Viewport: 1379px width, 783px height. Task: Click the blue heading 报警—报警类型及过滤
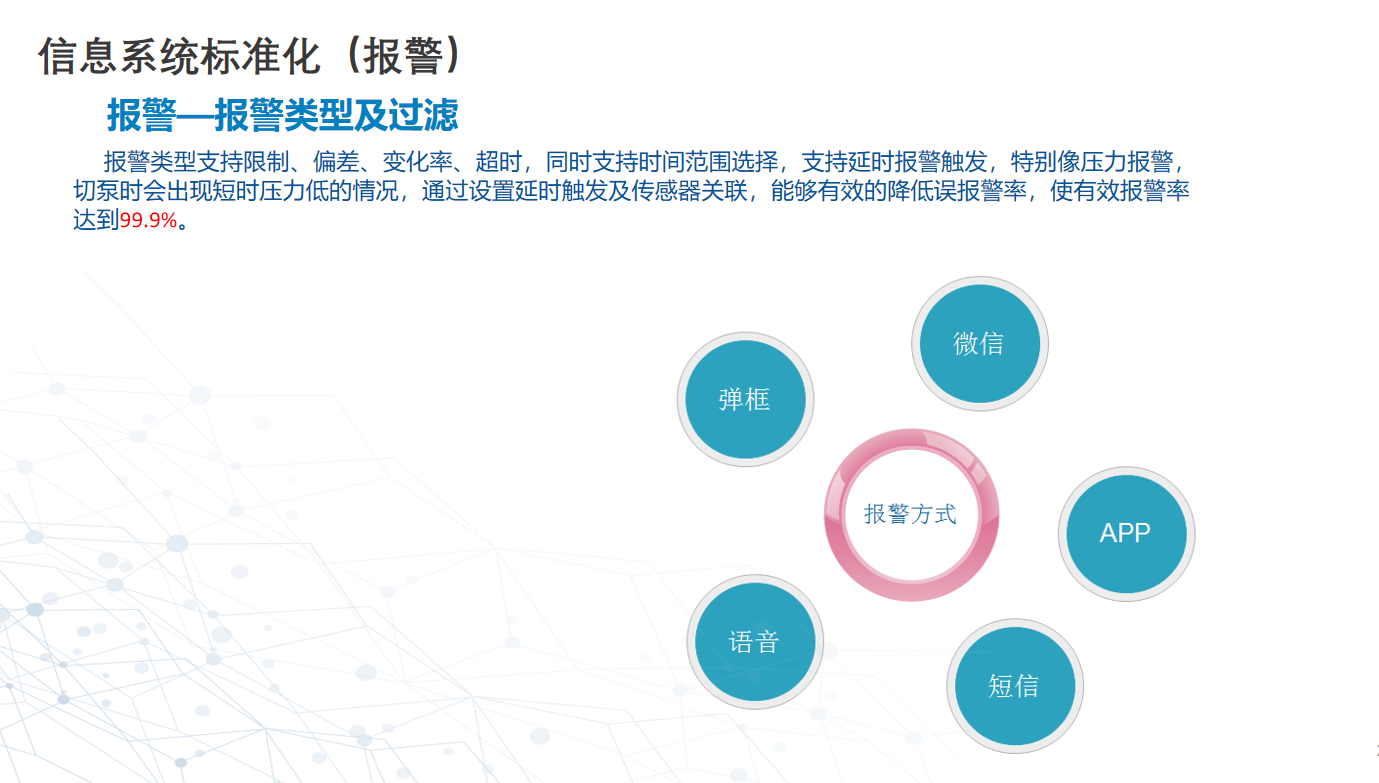[283, 116]
